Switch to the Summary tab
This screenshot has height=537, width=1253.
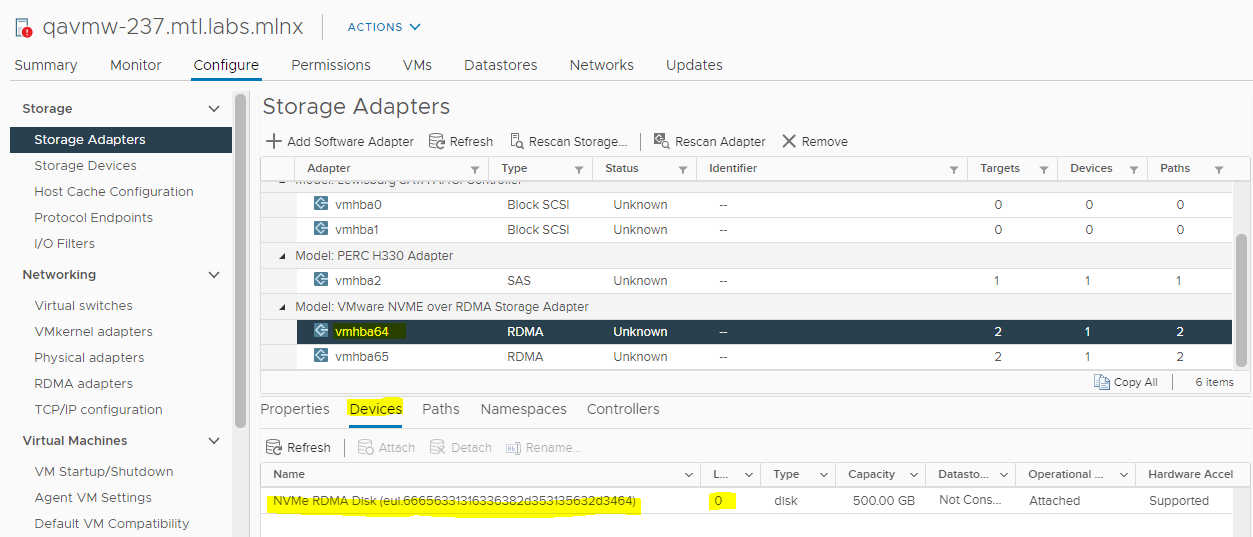46,65
